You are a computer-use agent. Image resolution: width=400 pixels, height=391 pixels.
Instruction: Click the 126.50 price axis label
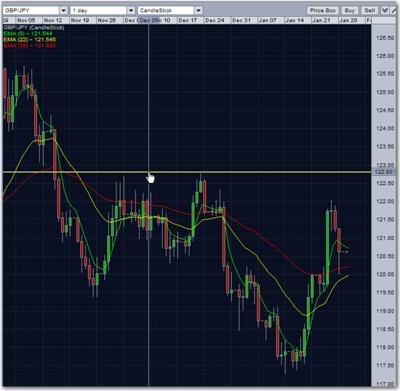[x=385, y=38]
